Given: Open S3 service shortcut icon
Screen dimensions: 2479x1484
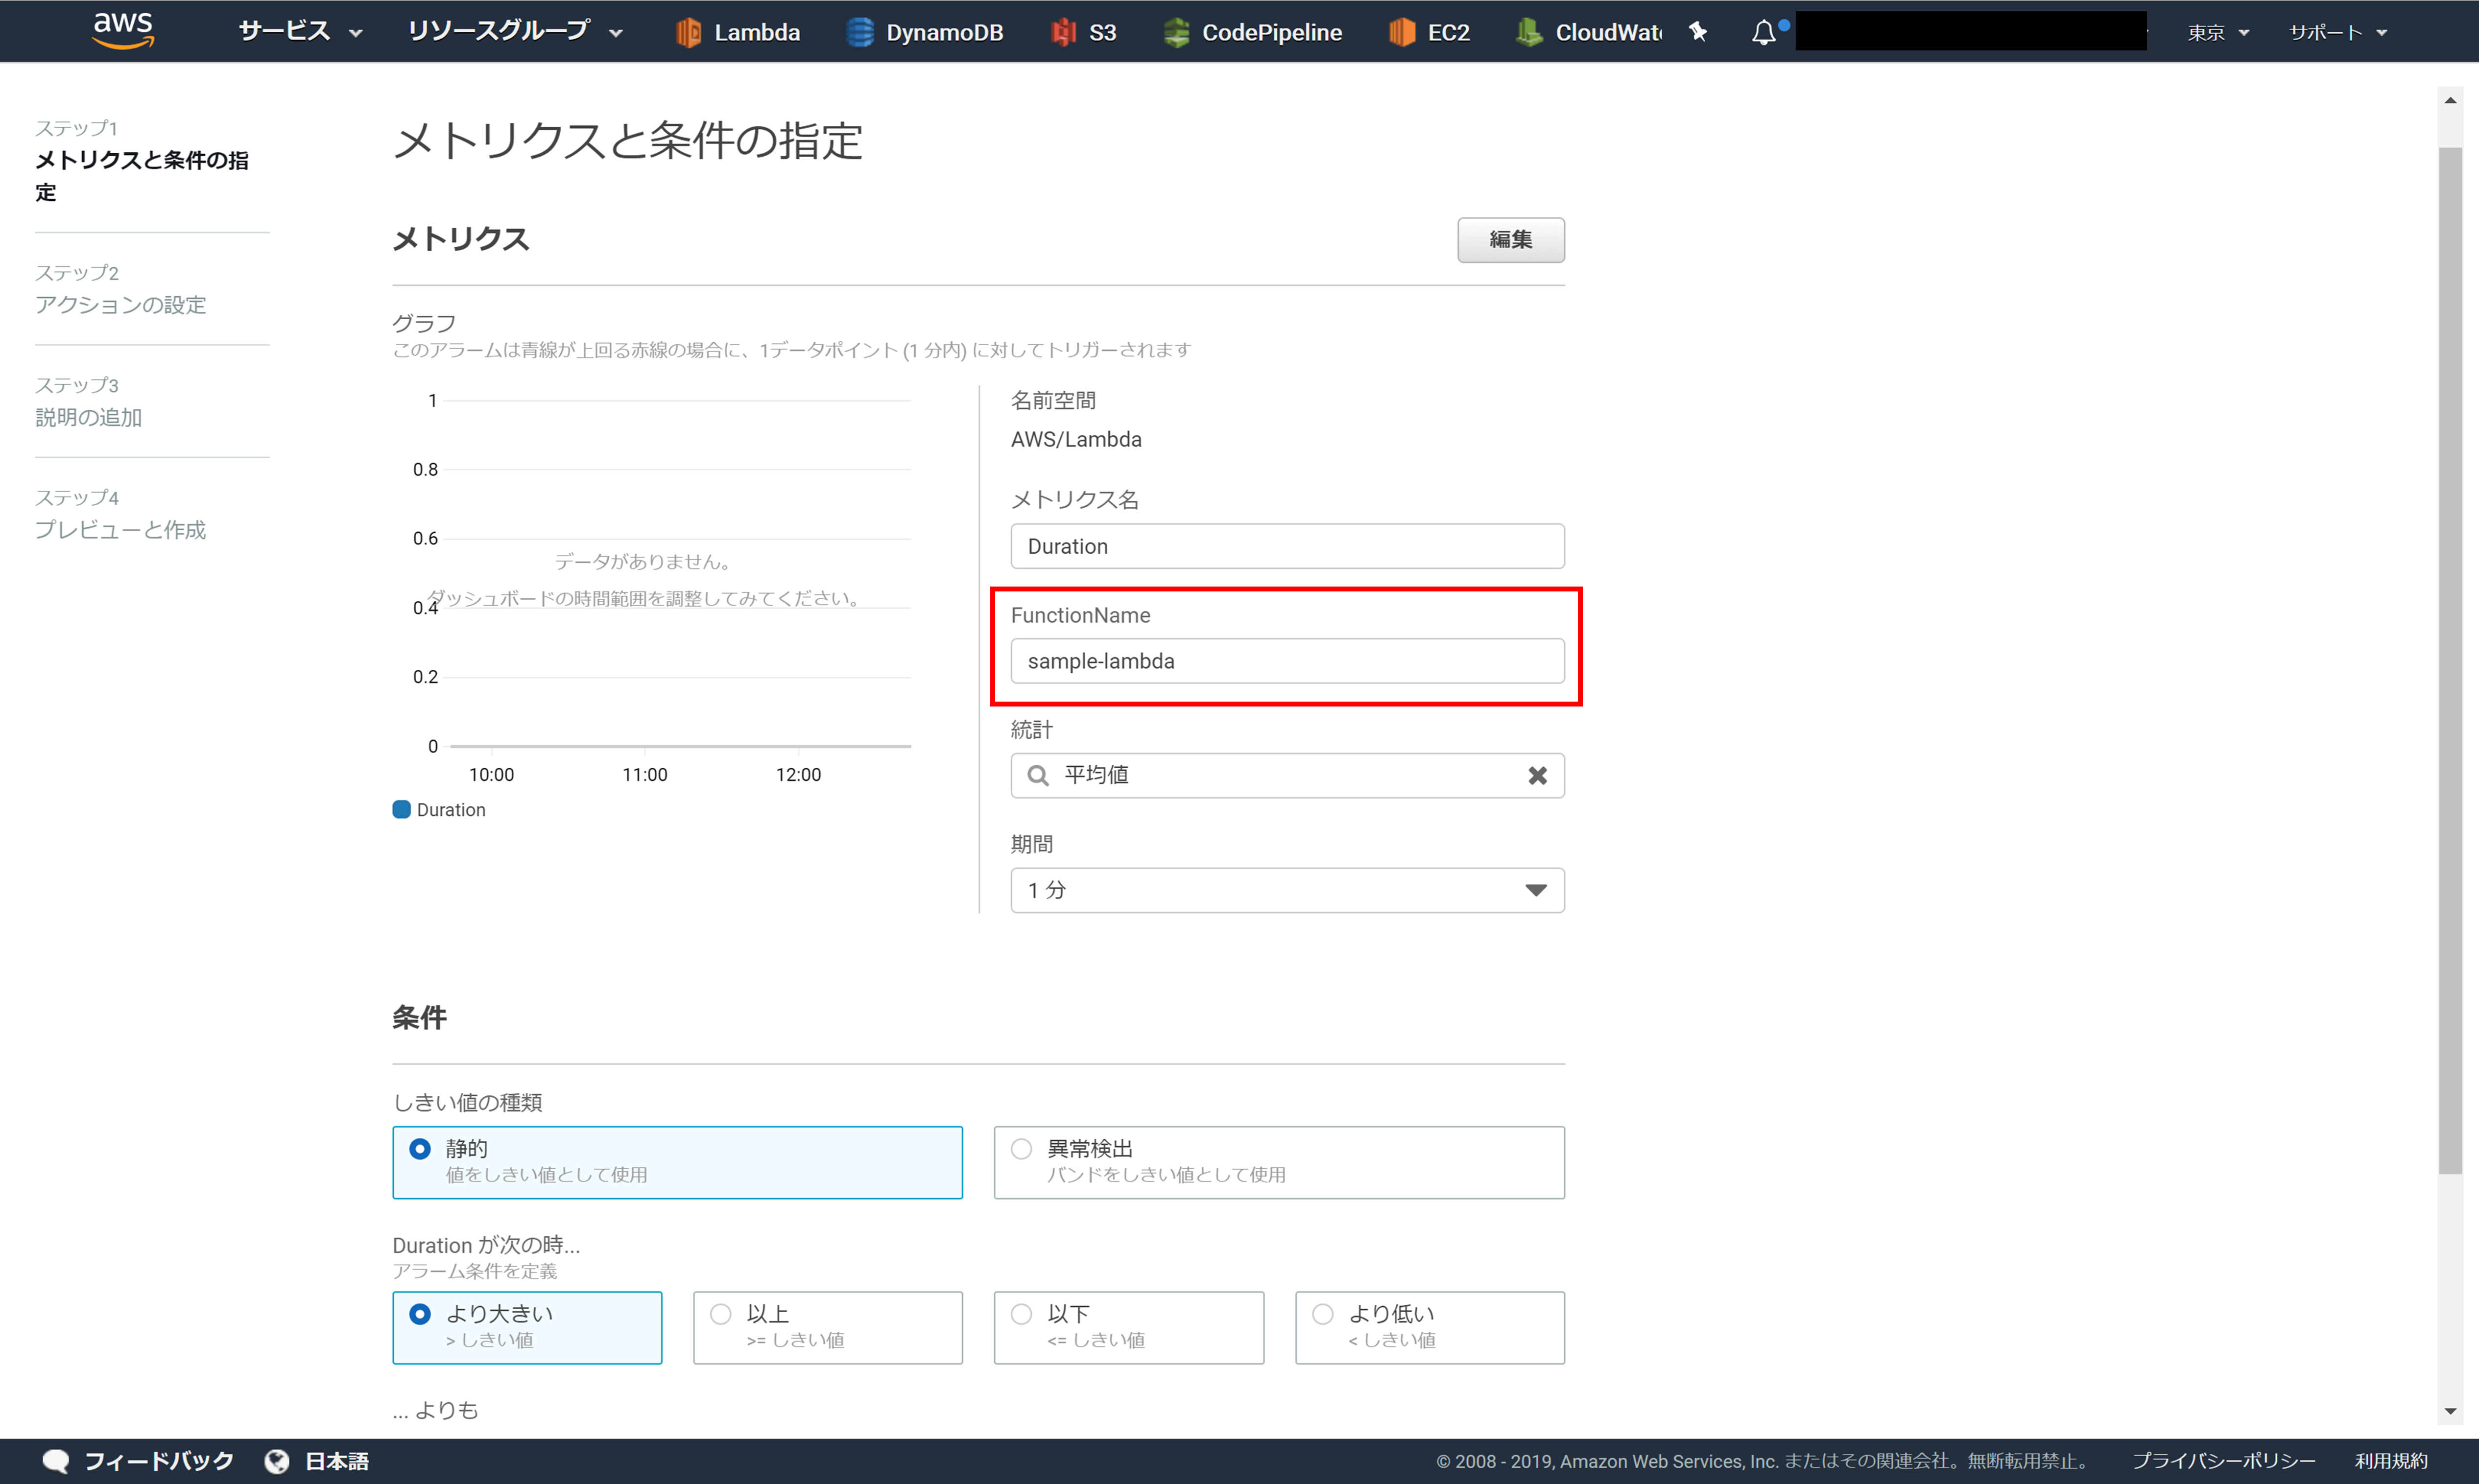Looking at the screenshot, I should point(1063,32).
